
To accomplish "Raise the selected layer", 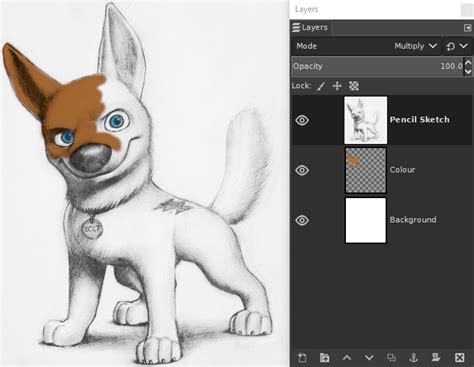I will [347, 358].
